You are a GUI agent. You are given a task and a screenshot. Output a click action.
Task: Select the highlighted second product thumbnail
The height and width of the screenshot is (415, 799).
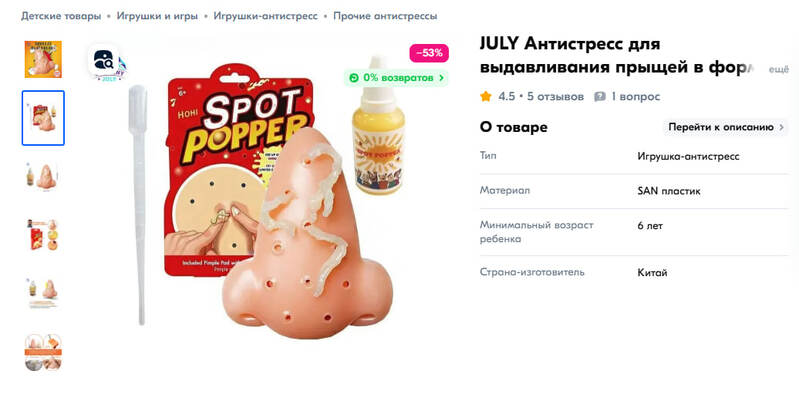click(x=43, y=118)
